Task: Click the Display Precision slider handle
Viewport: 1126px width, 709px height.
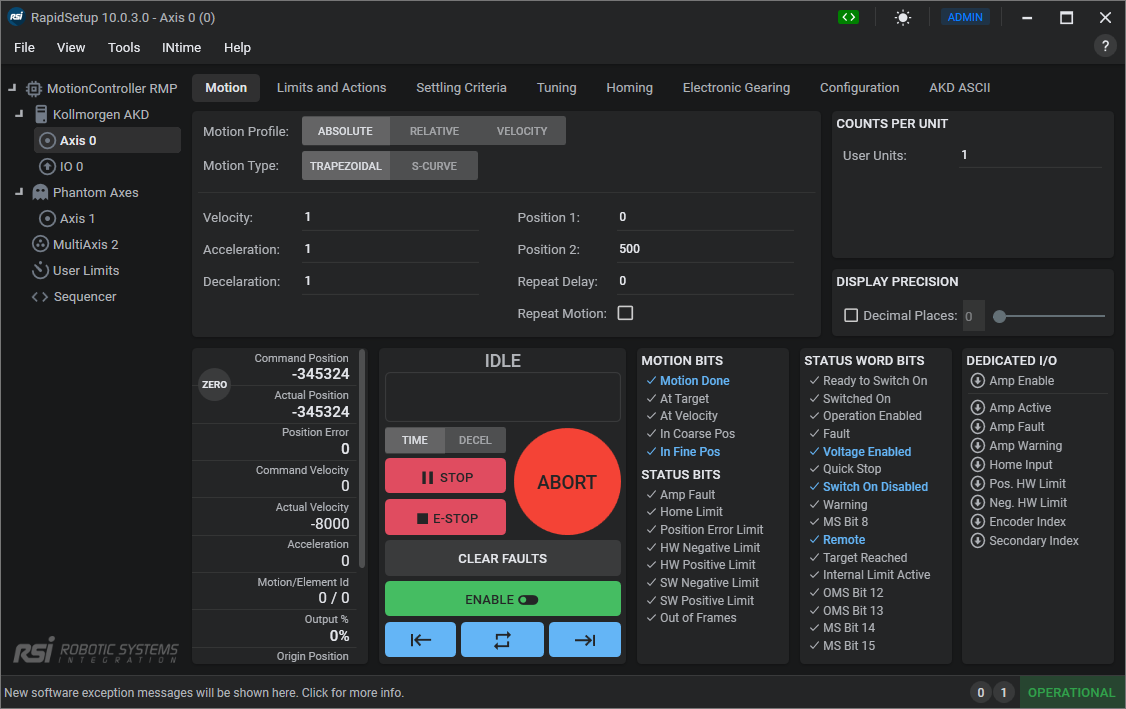Action: tap(999, 316)
